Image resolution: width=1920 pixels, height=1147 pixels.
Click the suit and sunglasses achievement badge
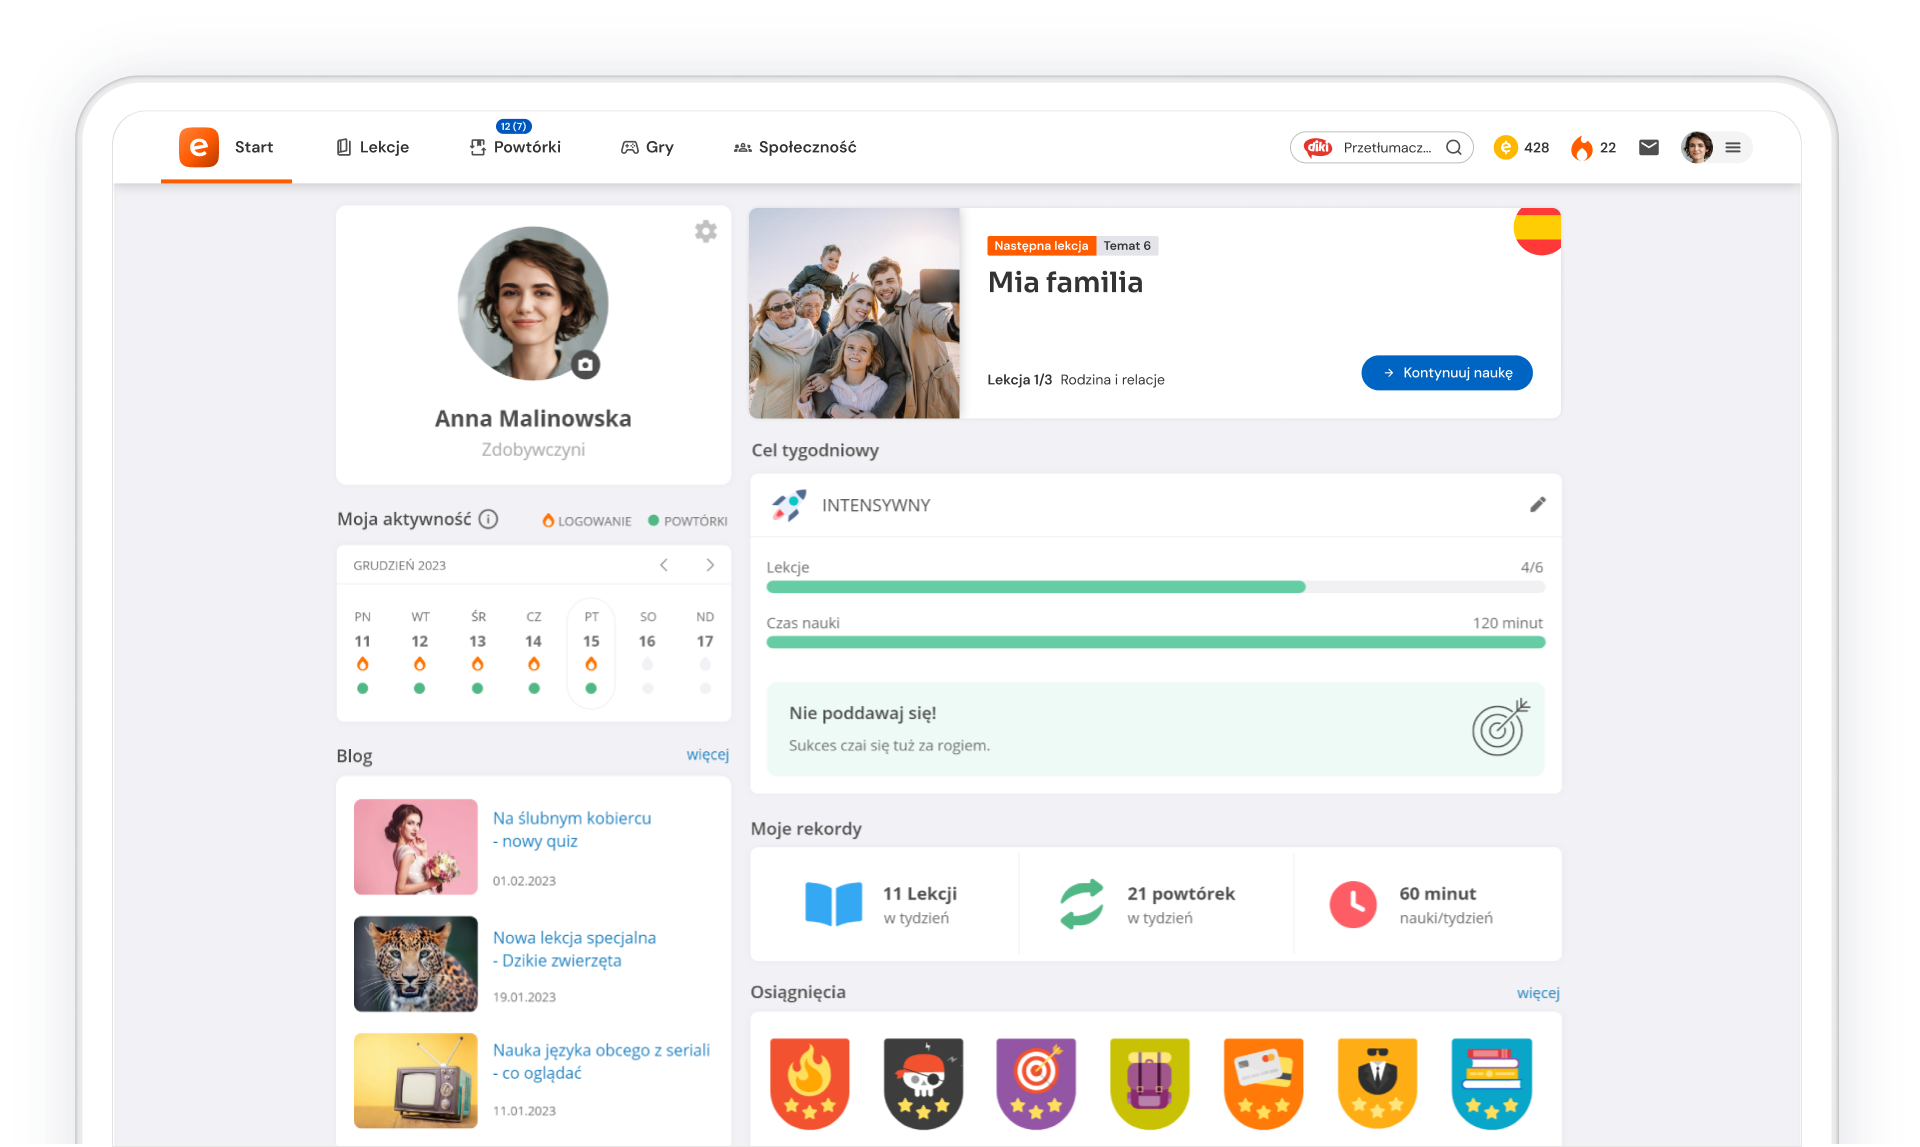pos(1377,1083)
